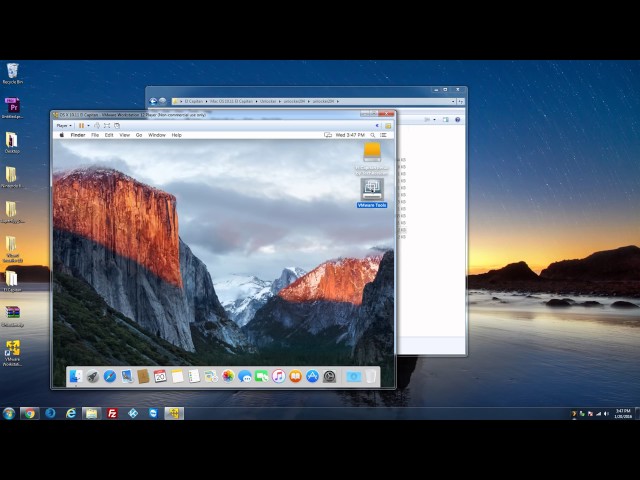640x480 pixels.
Task: Open the Window menu in Finder
Action: pyautogui.click(x=157, y=135)
